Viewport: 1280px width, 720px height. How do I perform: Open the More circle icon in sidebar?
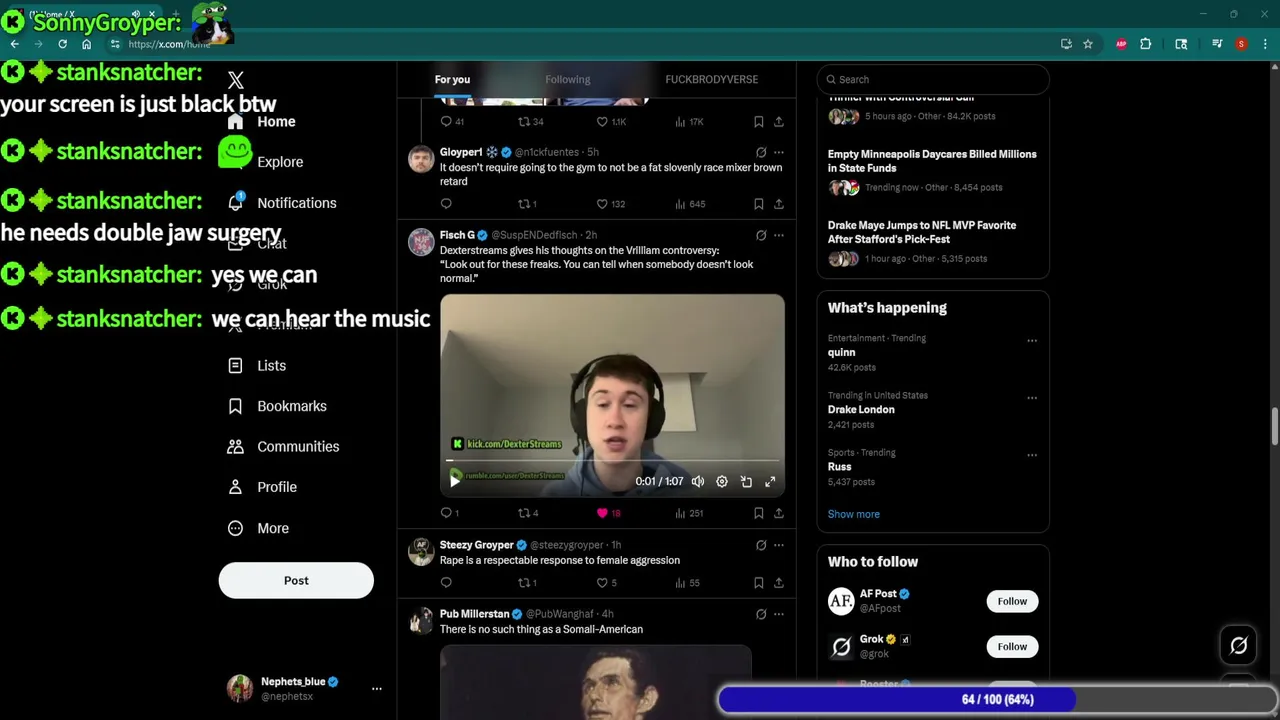[x=235, y=528]
